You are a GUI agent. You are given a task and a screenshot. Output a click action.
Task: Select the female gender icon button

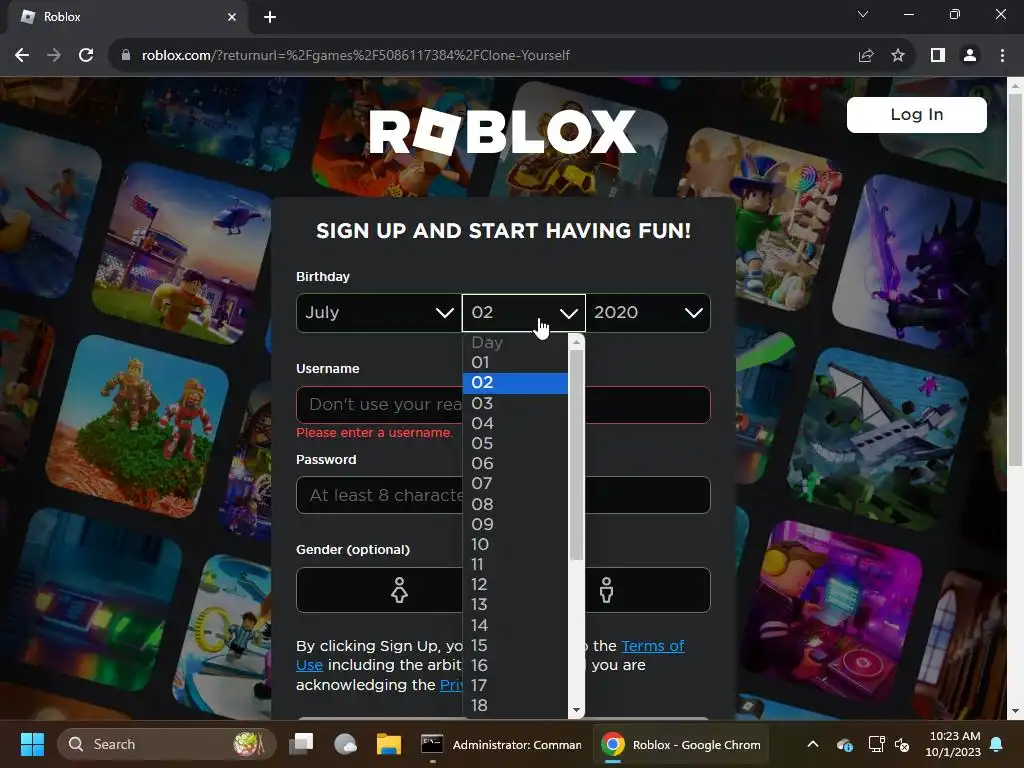[399, 590]
